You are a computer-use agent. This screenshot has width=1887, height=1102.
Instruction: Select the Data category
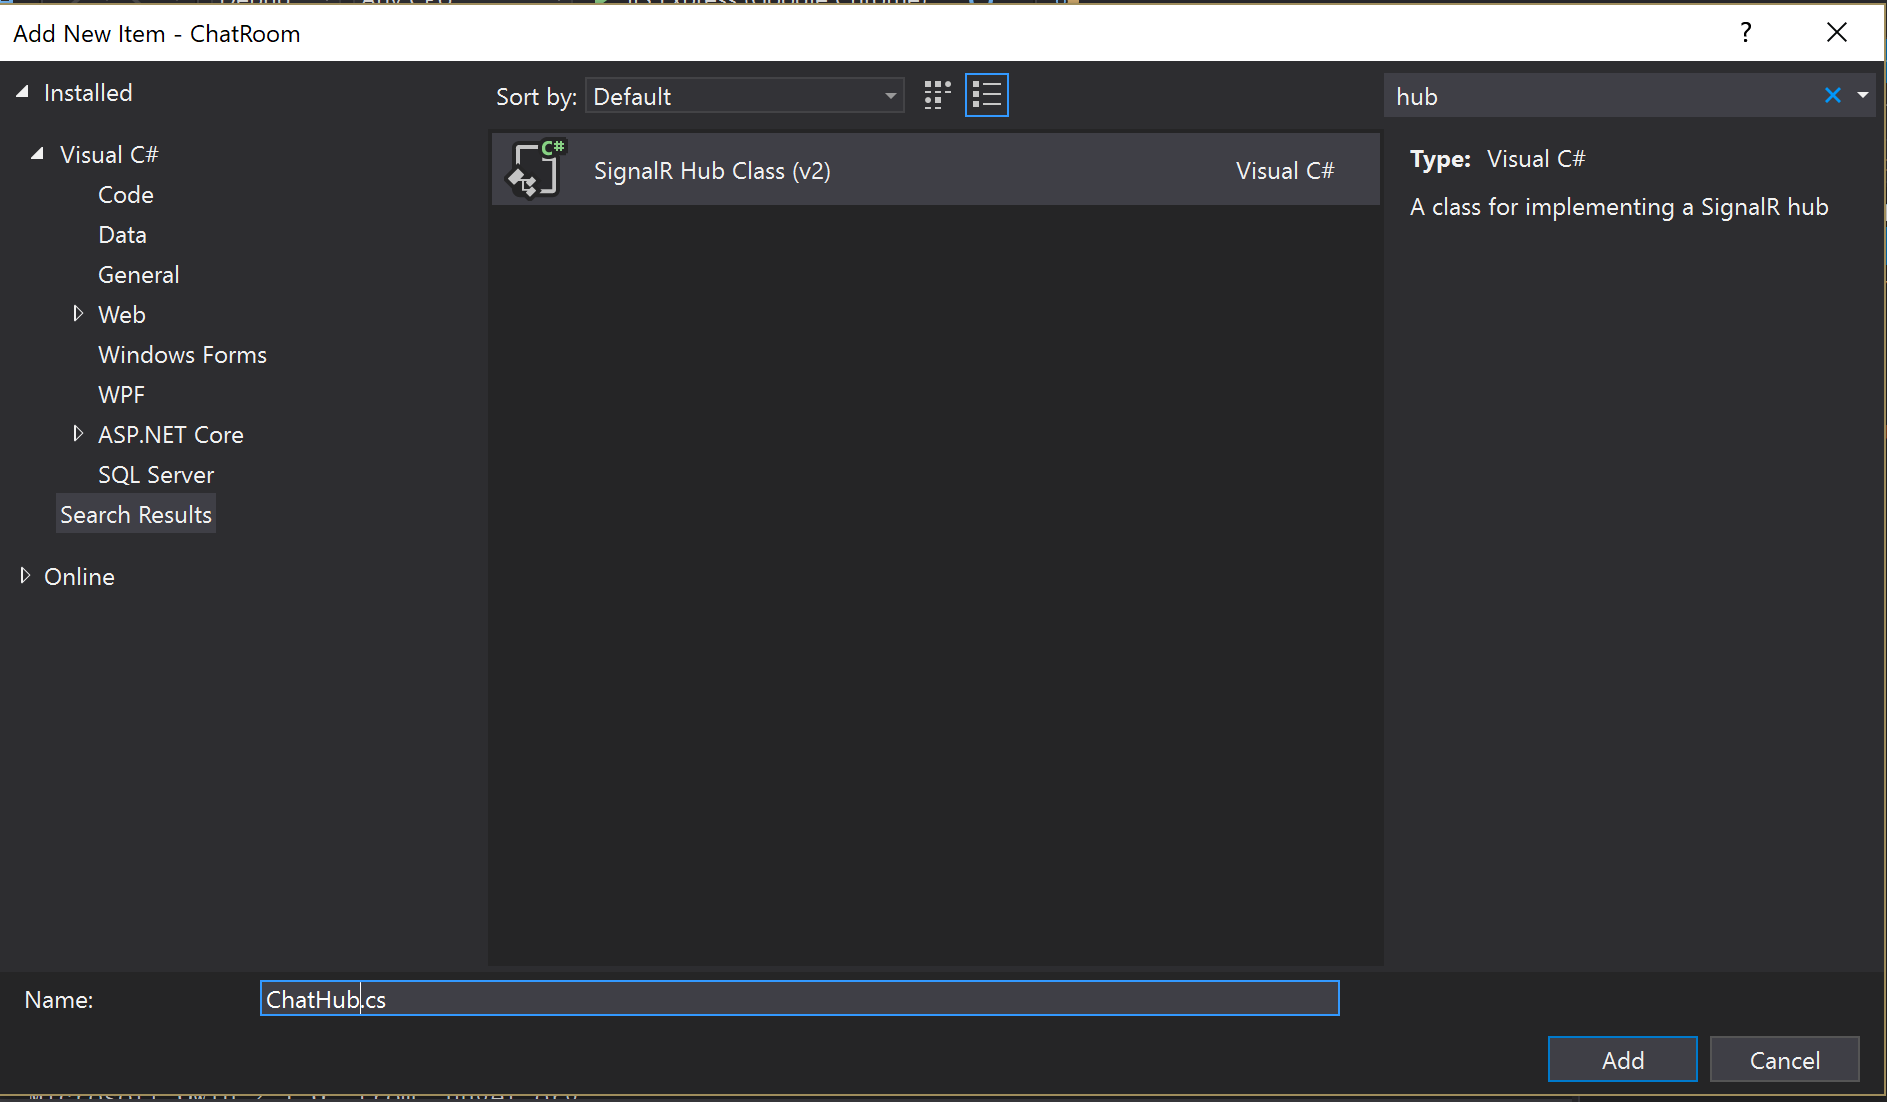click(122, 235)
